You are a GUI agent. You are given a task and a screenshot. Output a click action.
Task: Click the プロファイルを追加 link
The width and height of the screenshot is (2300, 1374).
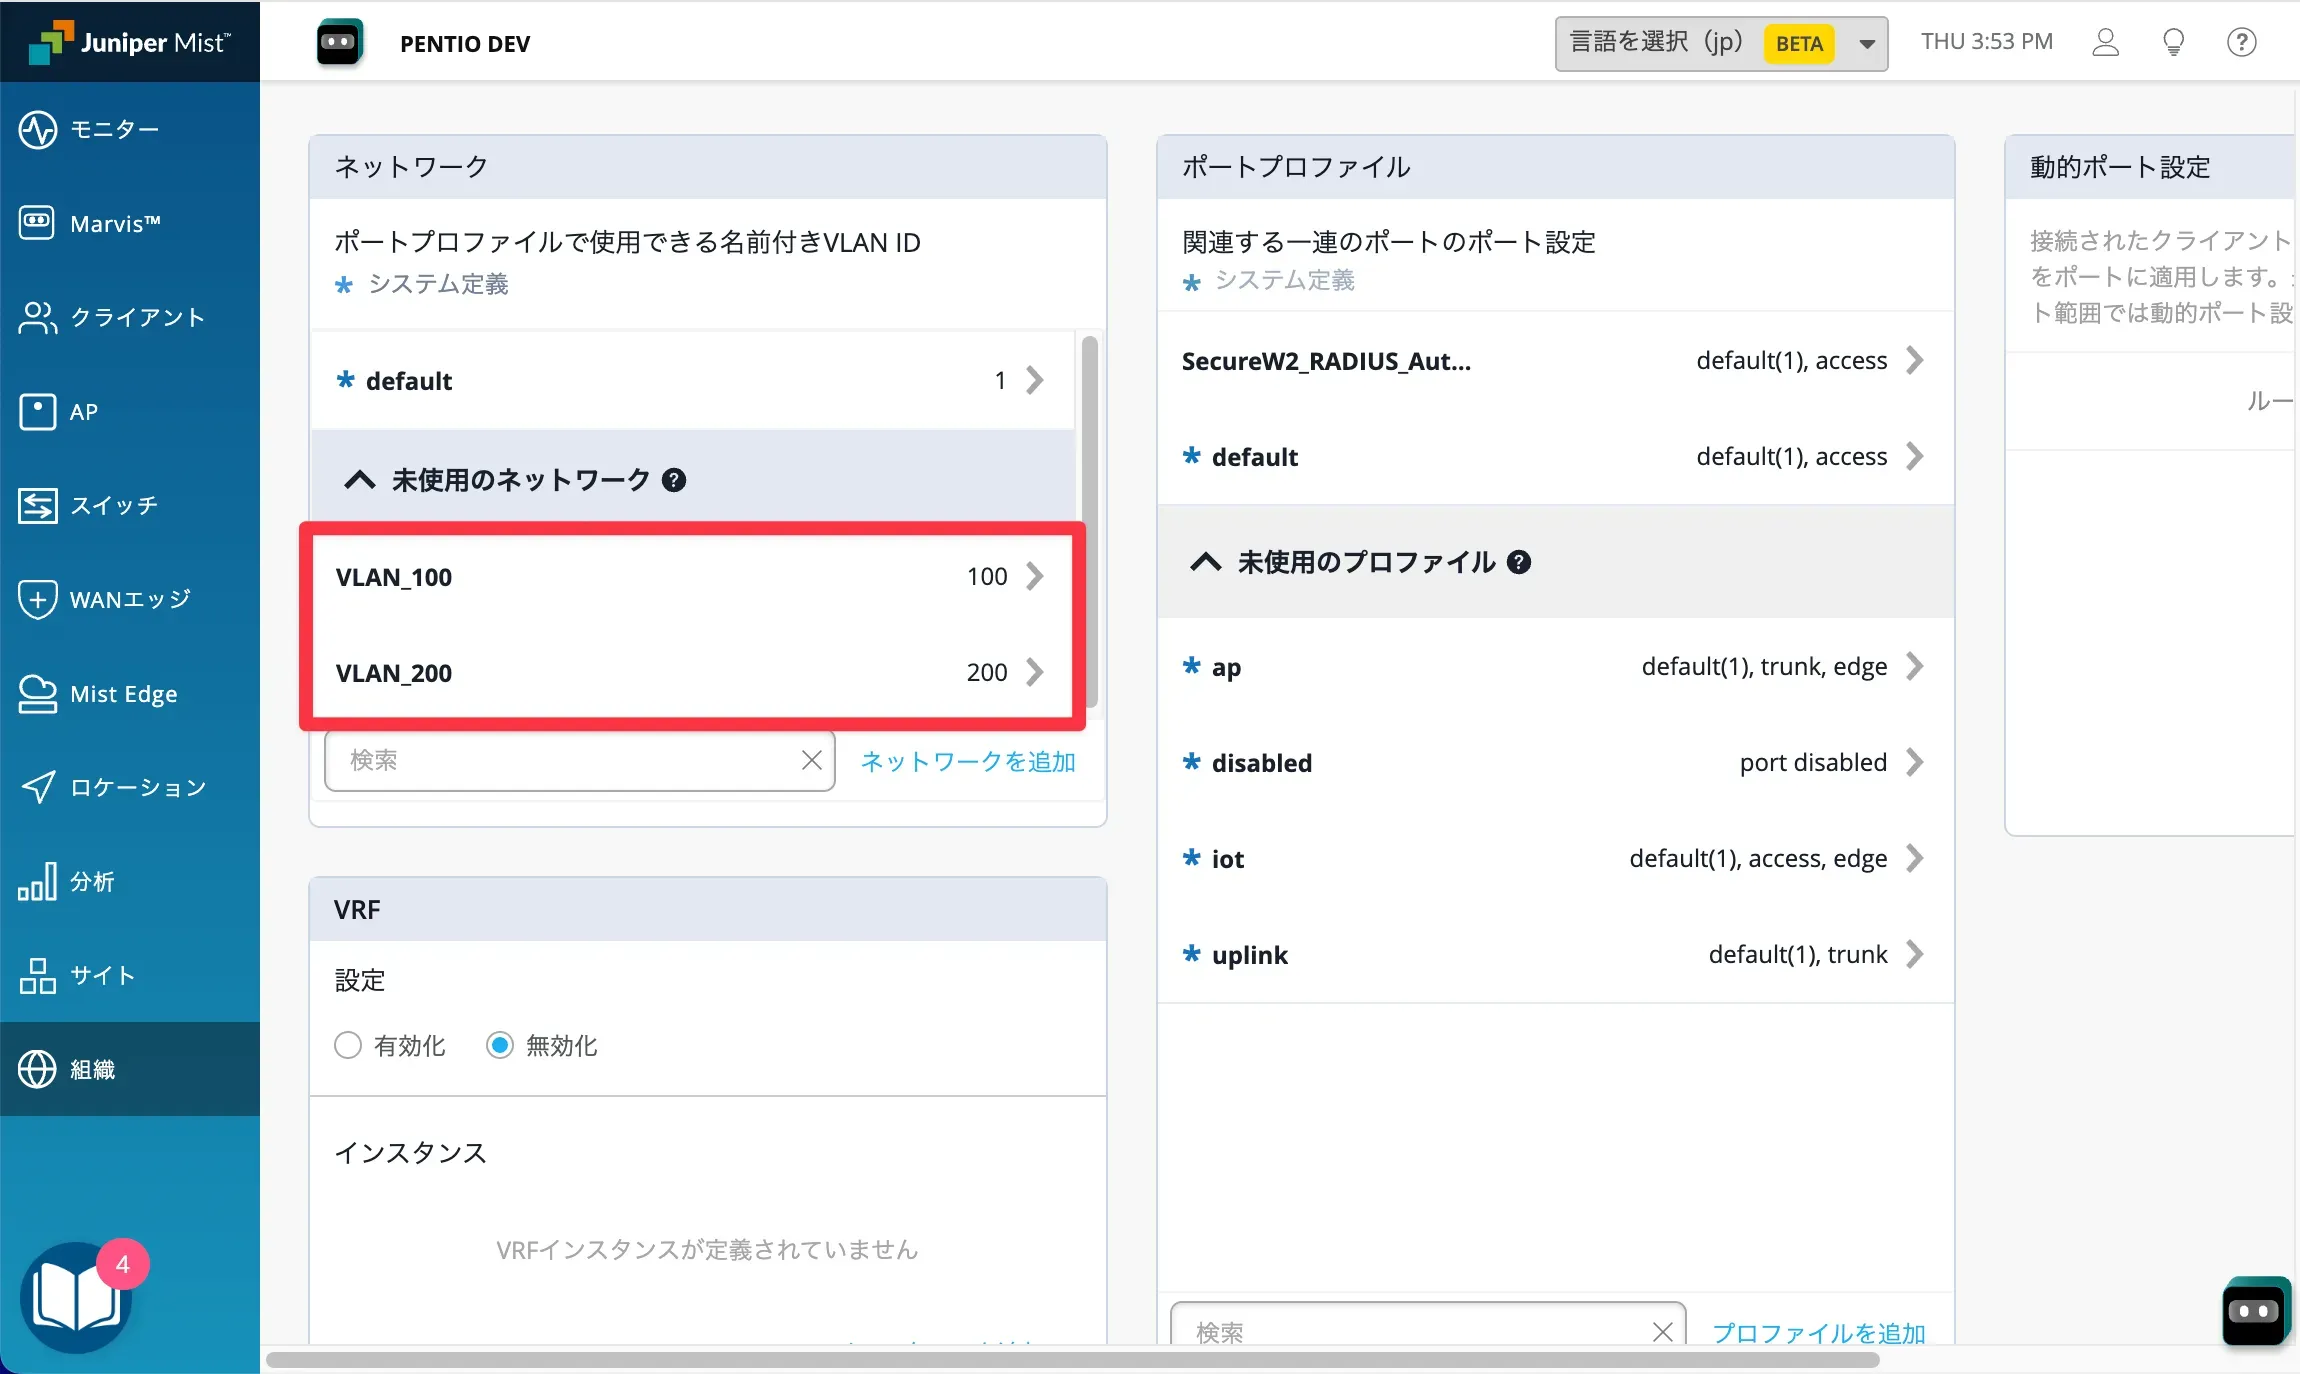coord(1817,1333)
